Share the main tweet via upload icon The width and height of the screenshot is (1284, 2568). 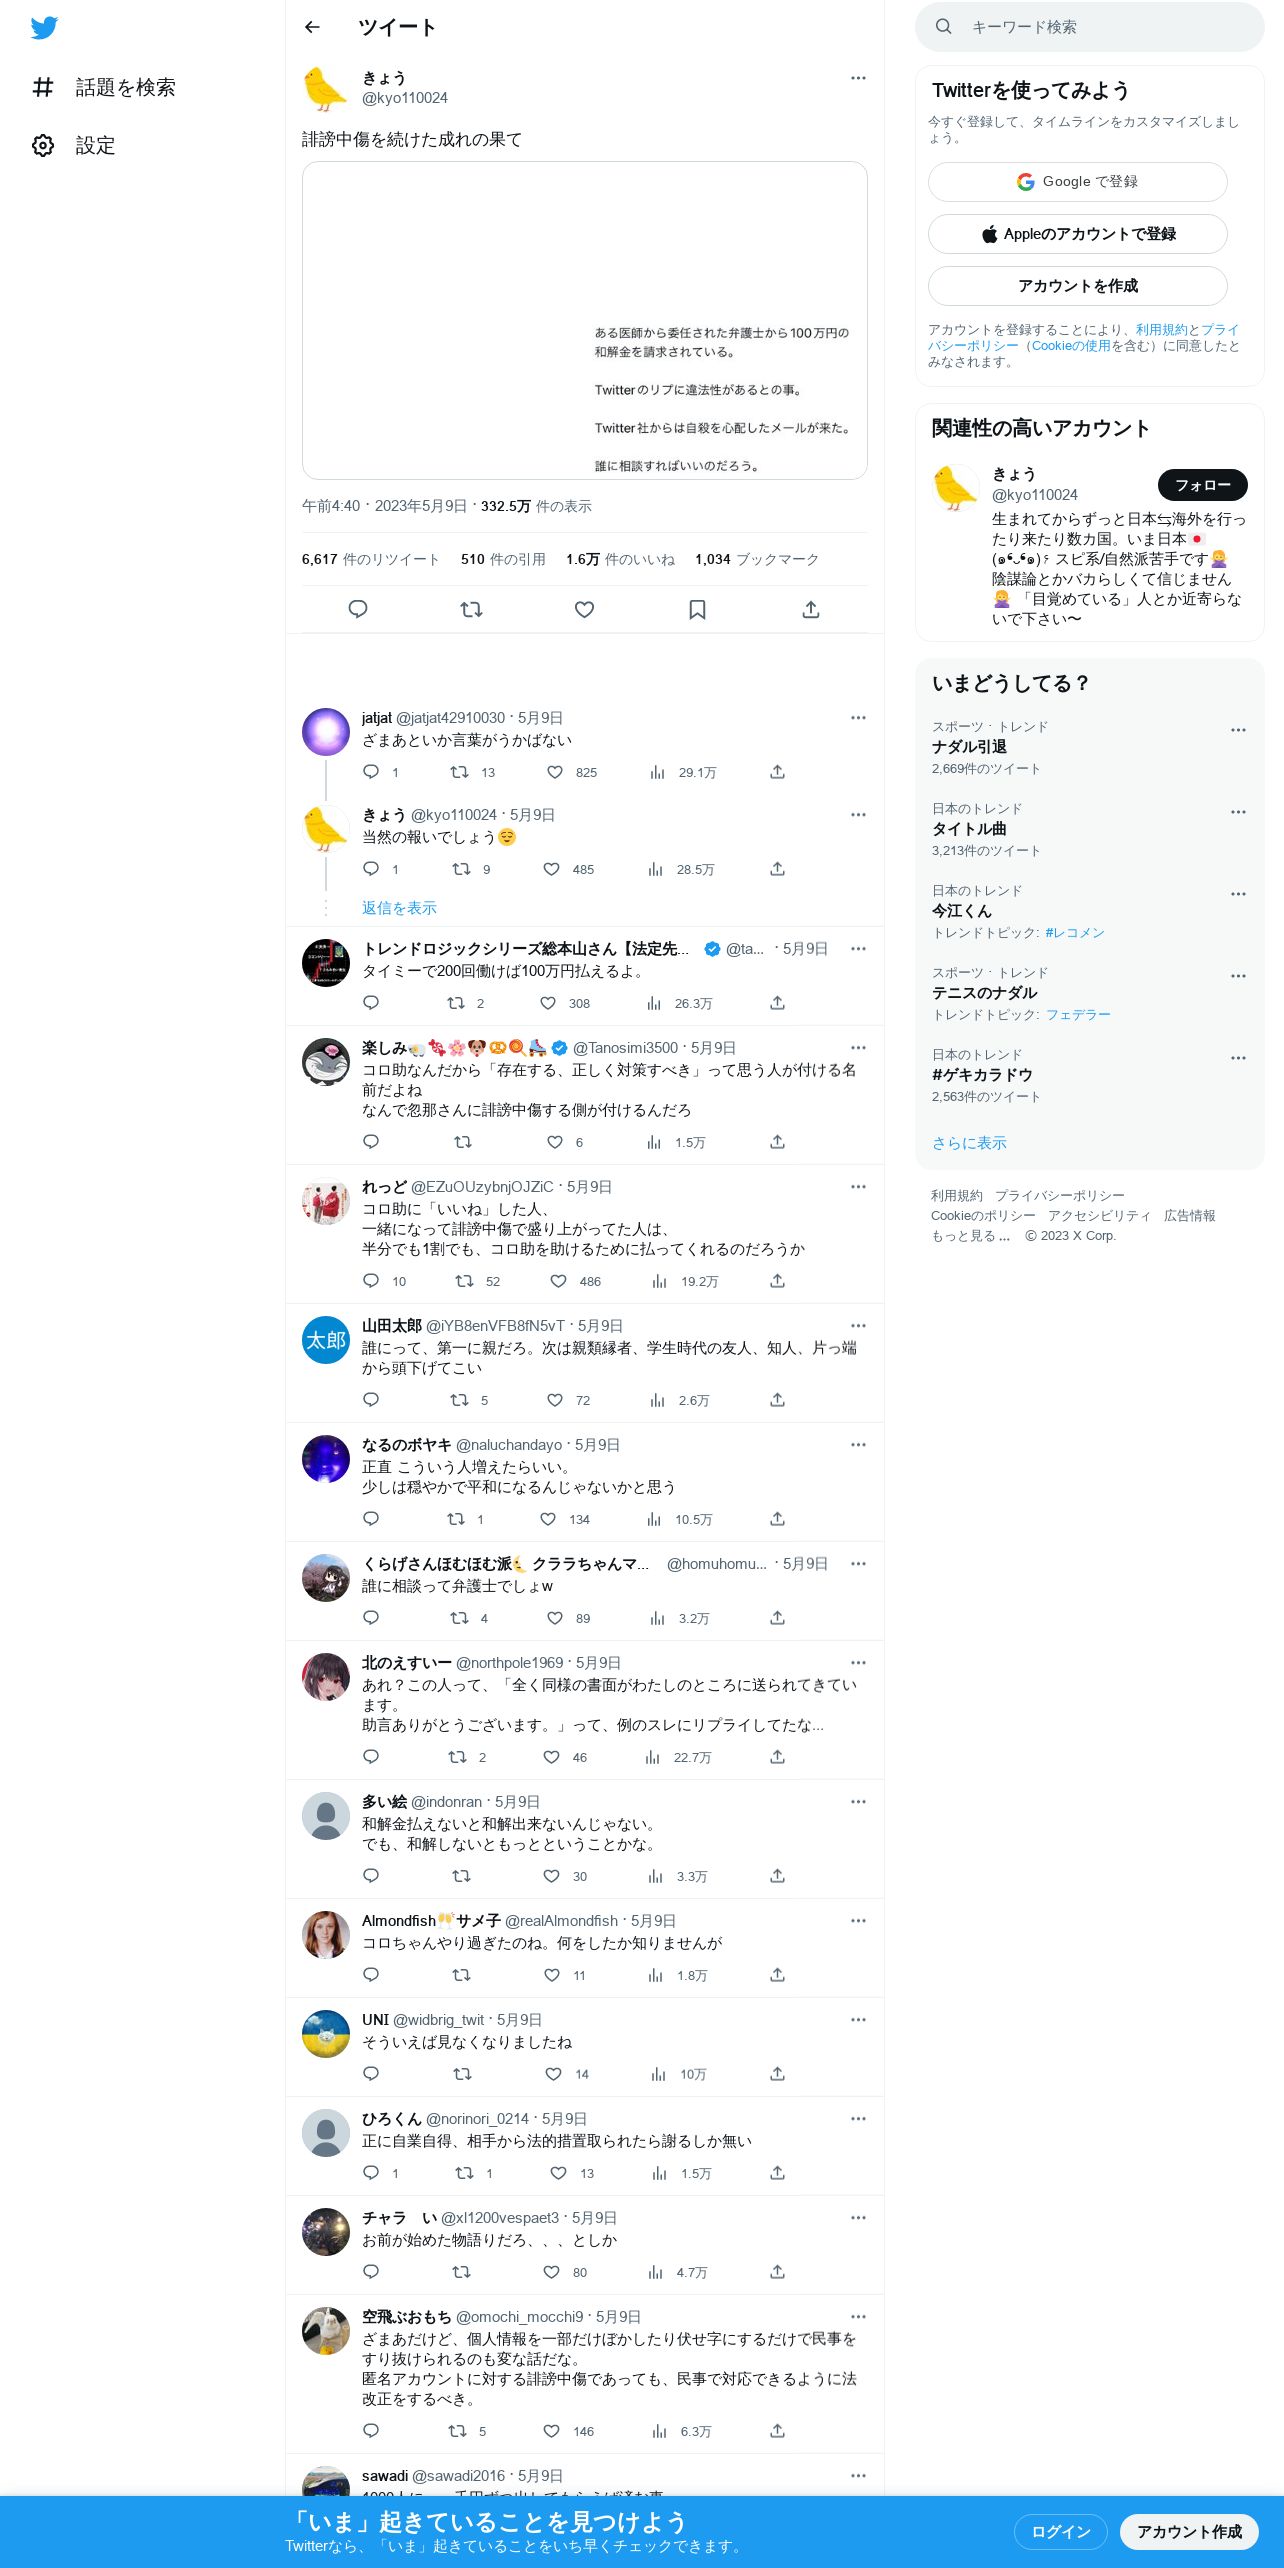(x=811, y=609)
